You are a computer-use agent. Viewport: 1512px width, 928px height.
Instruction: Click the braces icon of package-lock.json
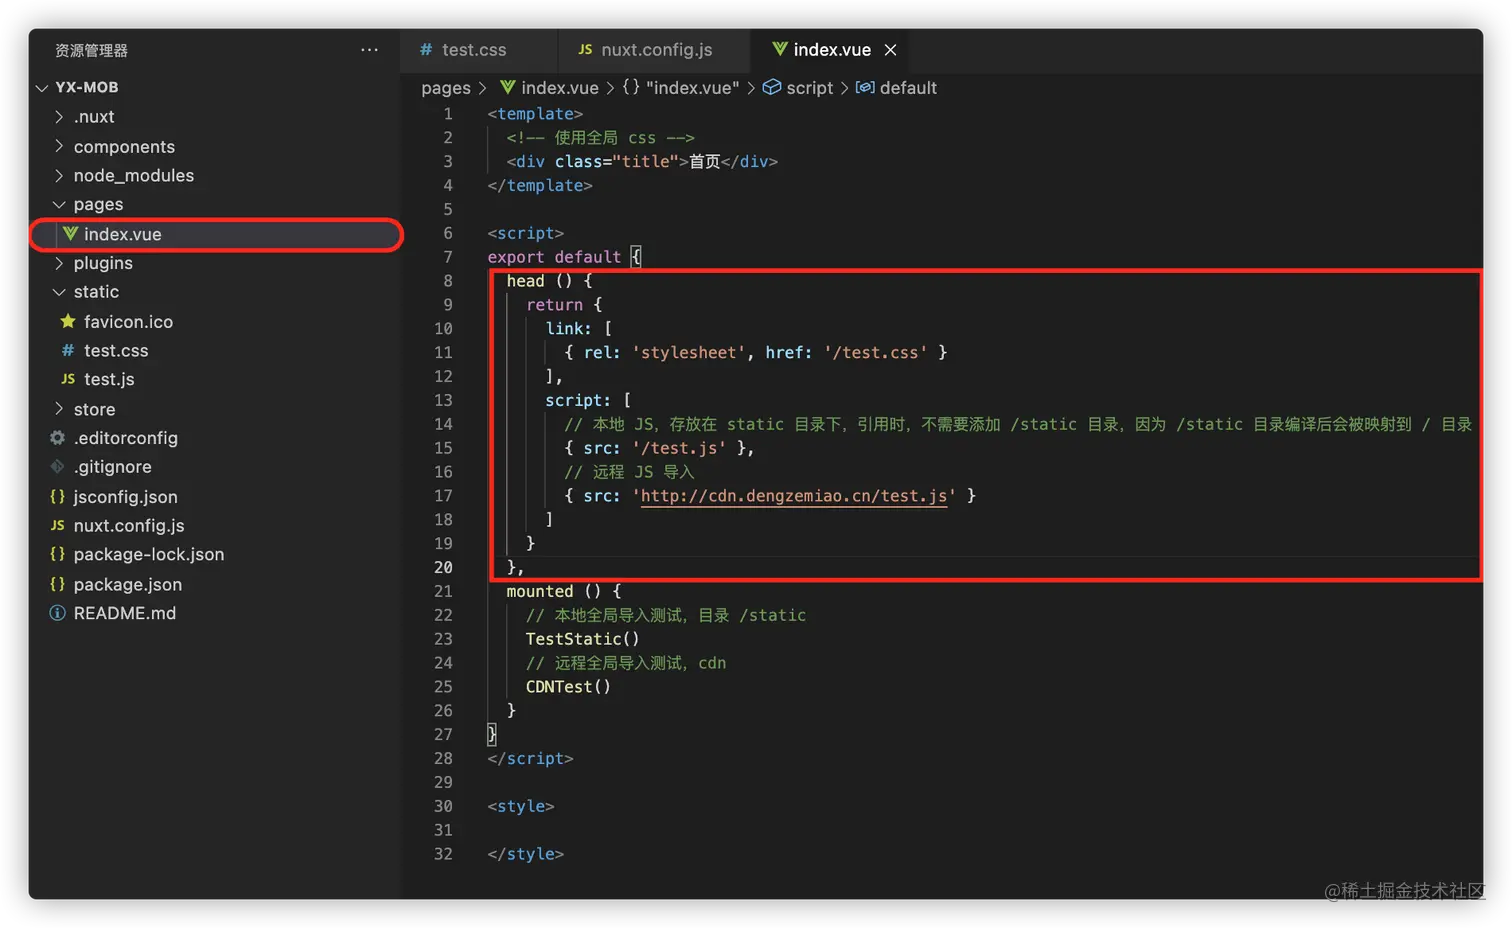tap(57, 554)
